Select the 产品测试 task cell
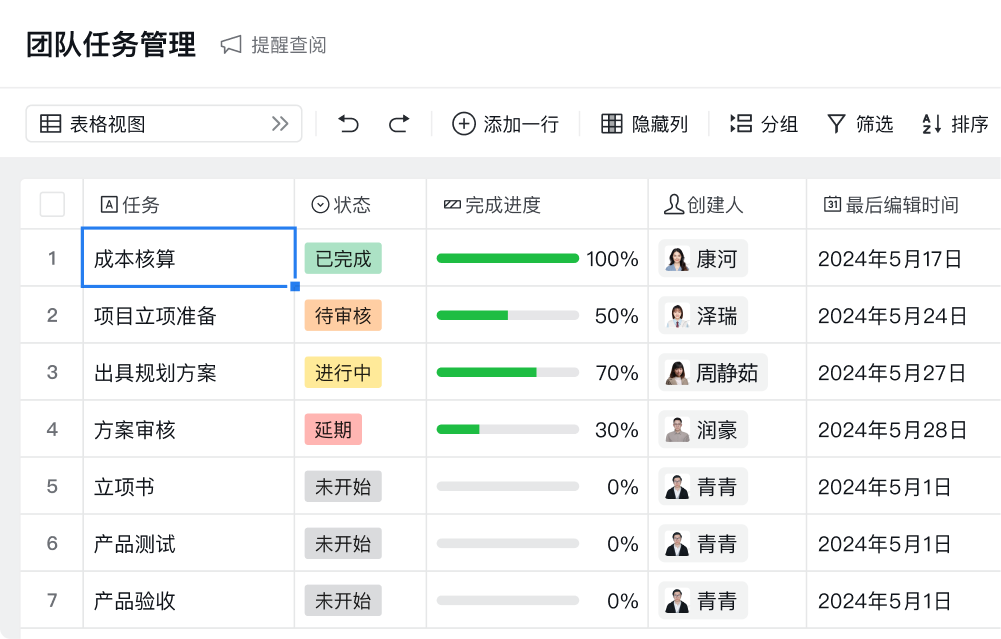The height and width of the screenshot is (639, 1001). click(x=189, y=543)
